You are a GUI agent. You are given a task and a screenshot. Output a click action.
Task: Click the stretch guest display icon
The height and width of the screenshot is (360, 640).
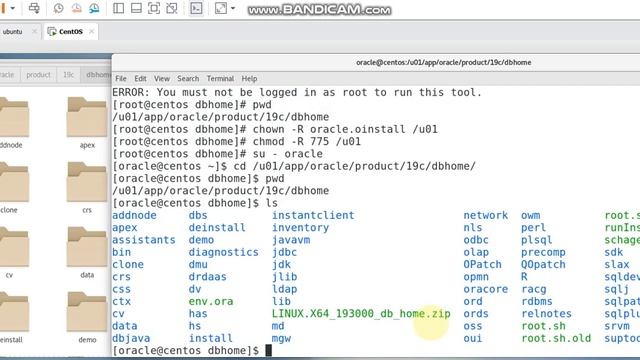[x=221, y=8]
